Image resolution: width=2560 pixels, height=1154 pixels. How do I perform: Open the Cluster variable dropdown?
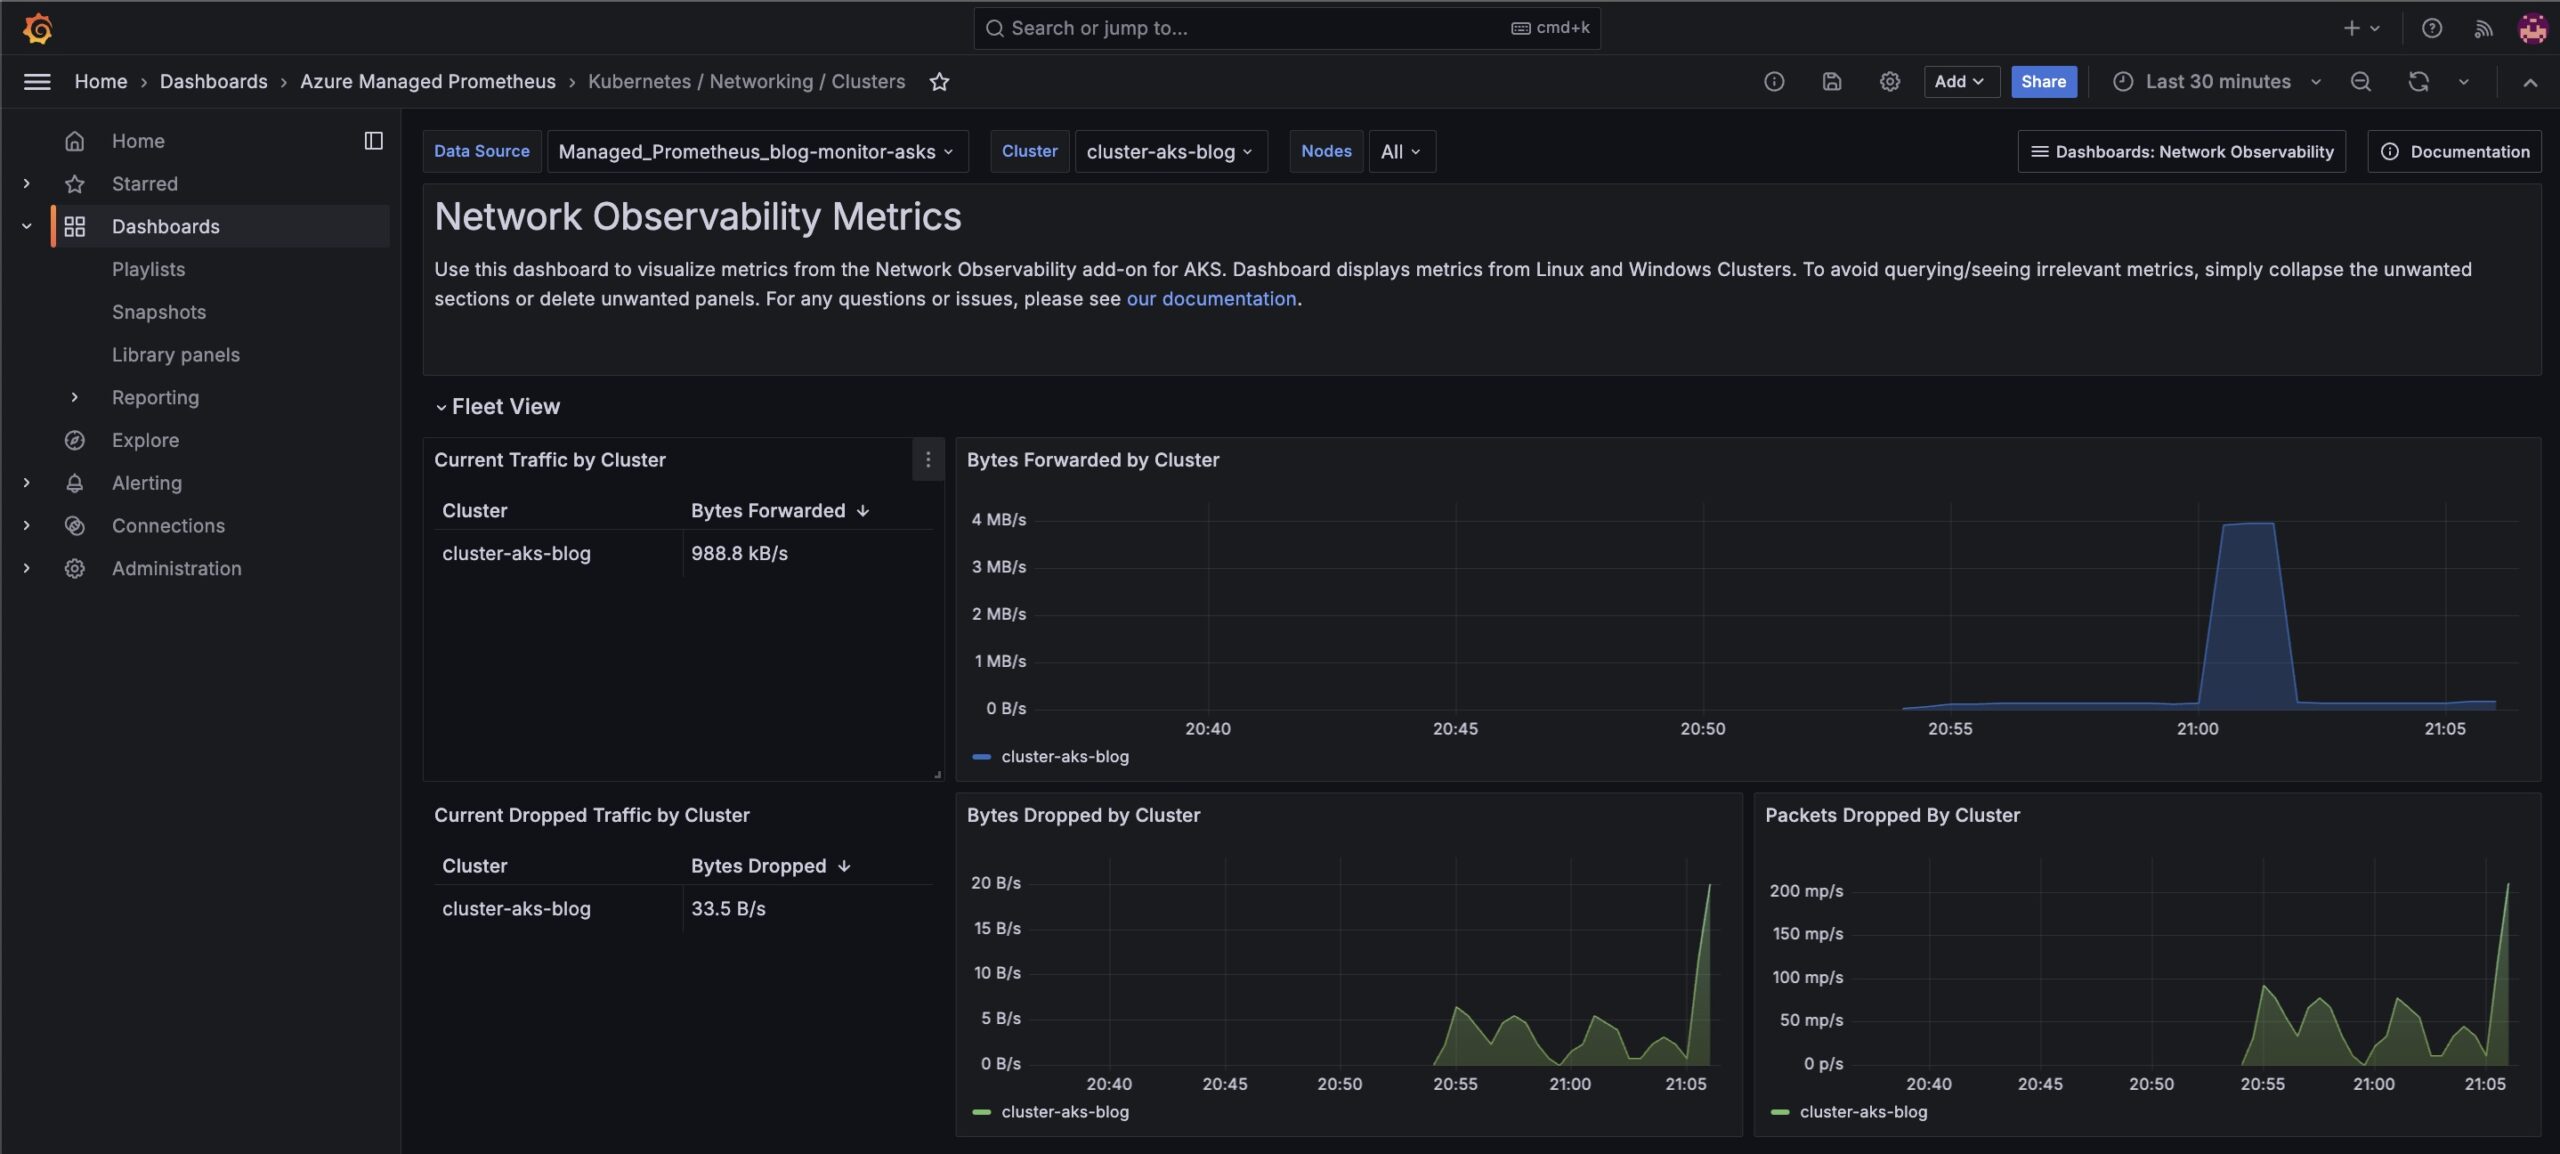point(1170,152)
